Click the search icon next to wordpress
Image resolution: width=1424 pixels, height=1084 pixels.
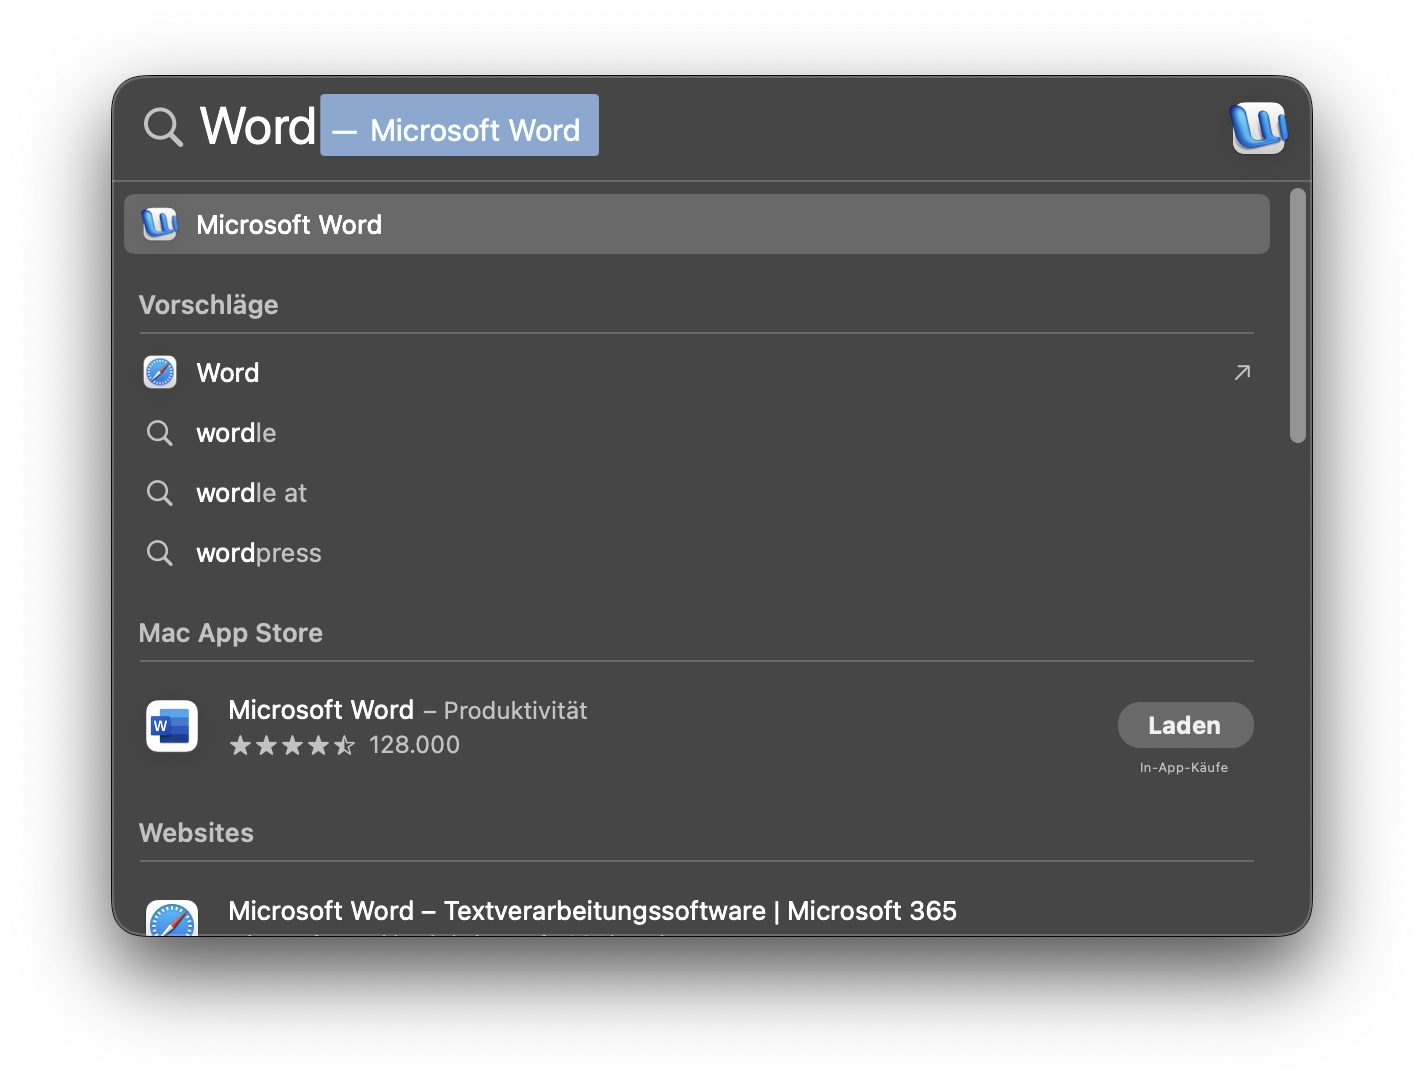[x=160, y=553]
